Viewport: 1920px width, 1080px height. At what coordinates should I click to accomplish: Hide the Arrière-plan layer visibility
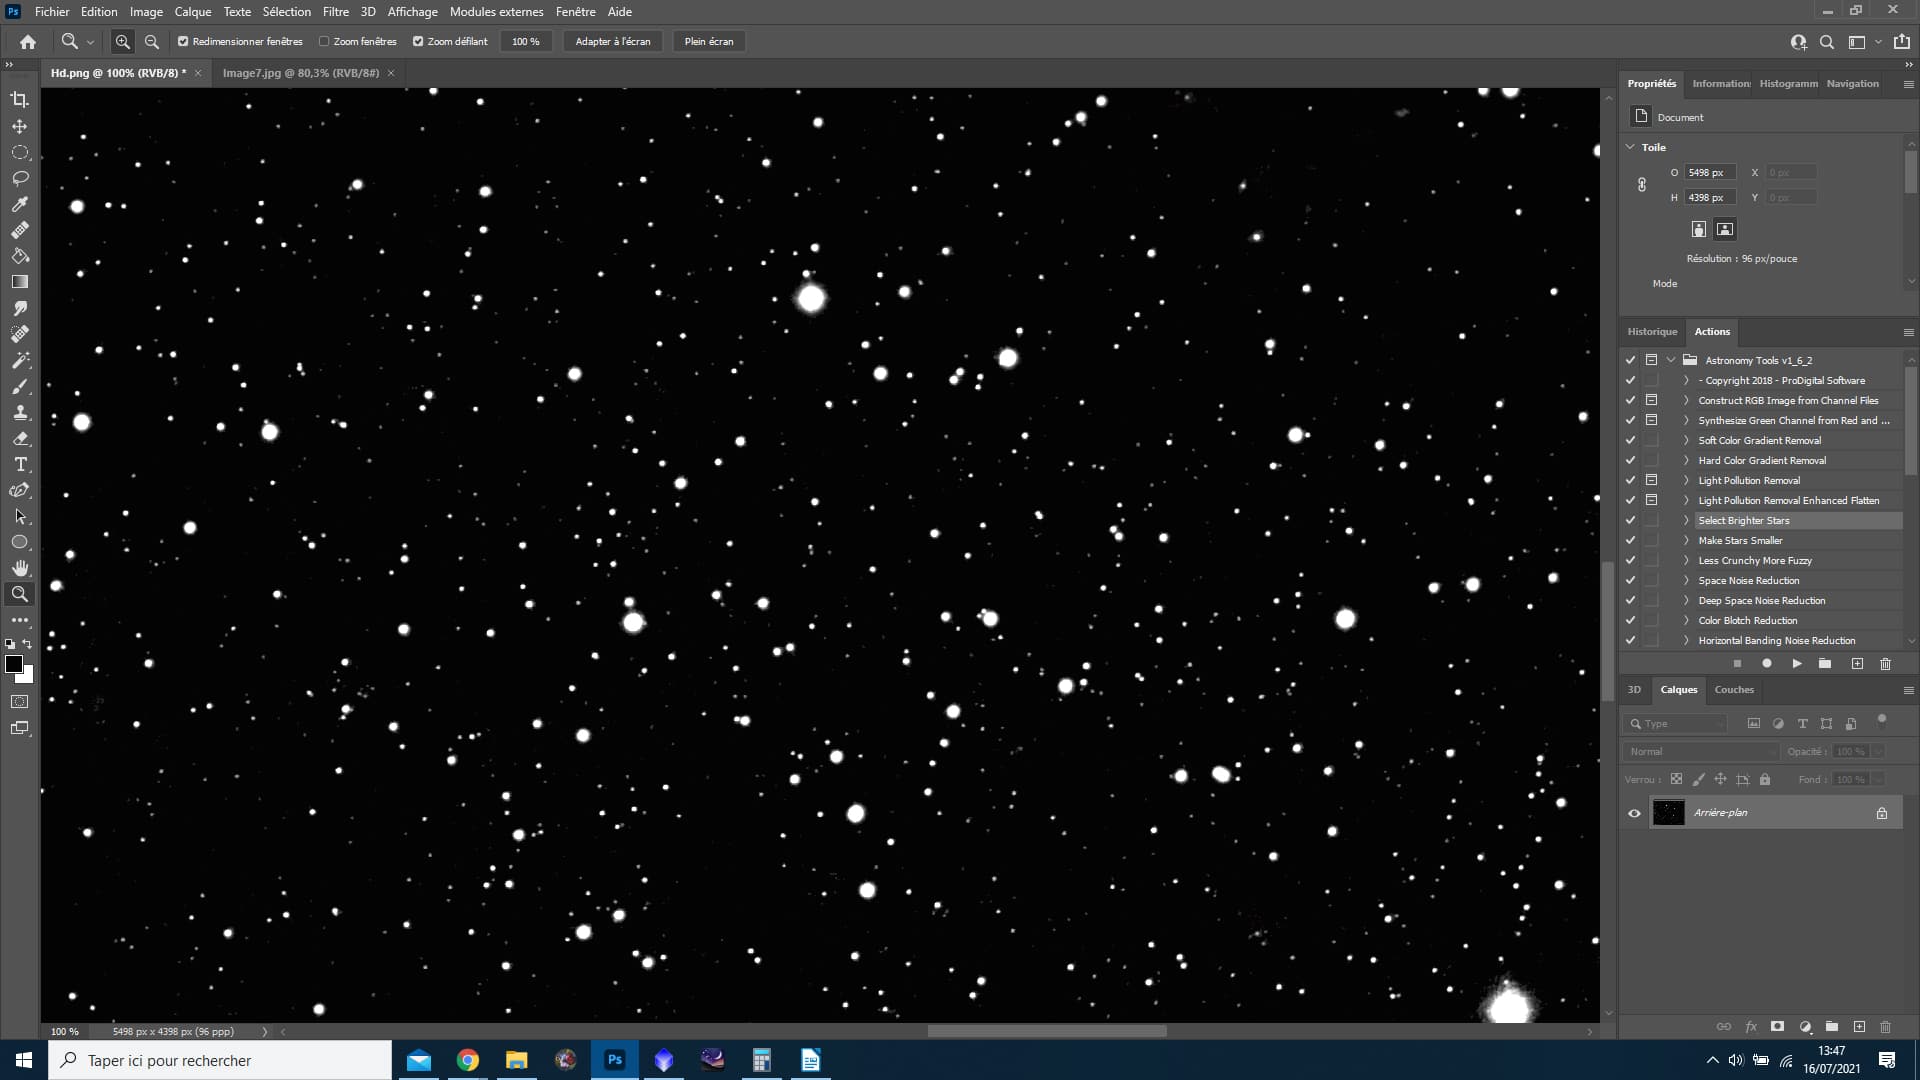1634,813
